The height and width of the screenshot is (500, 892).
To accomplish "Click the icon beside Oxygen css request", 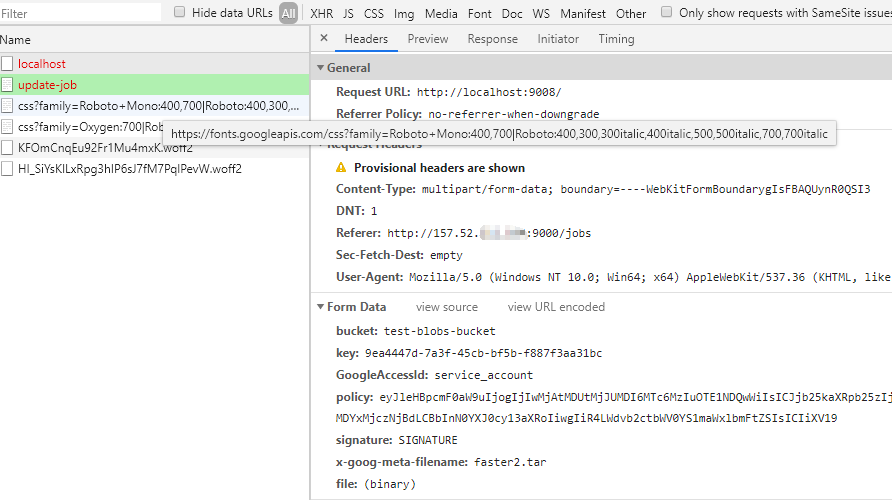I will point(7,127).
